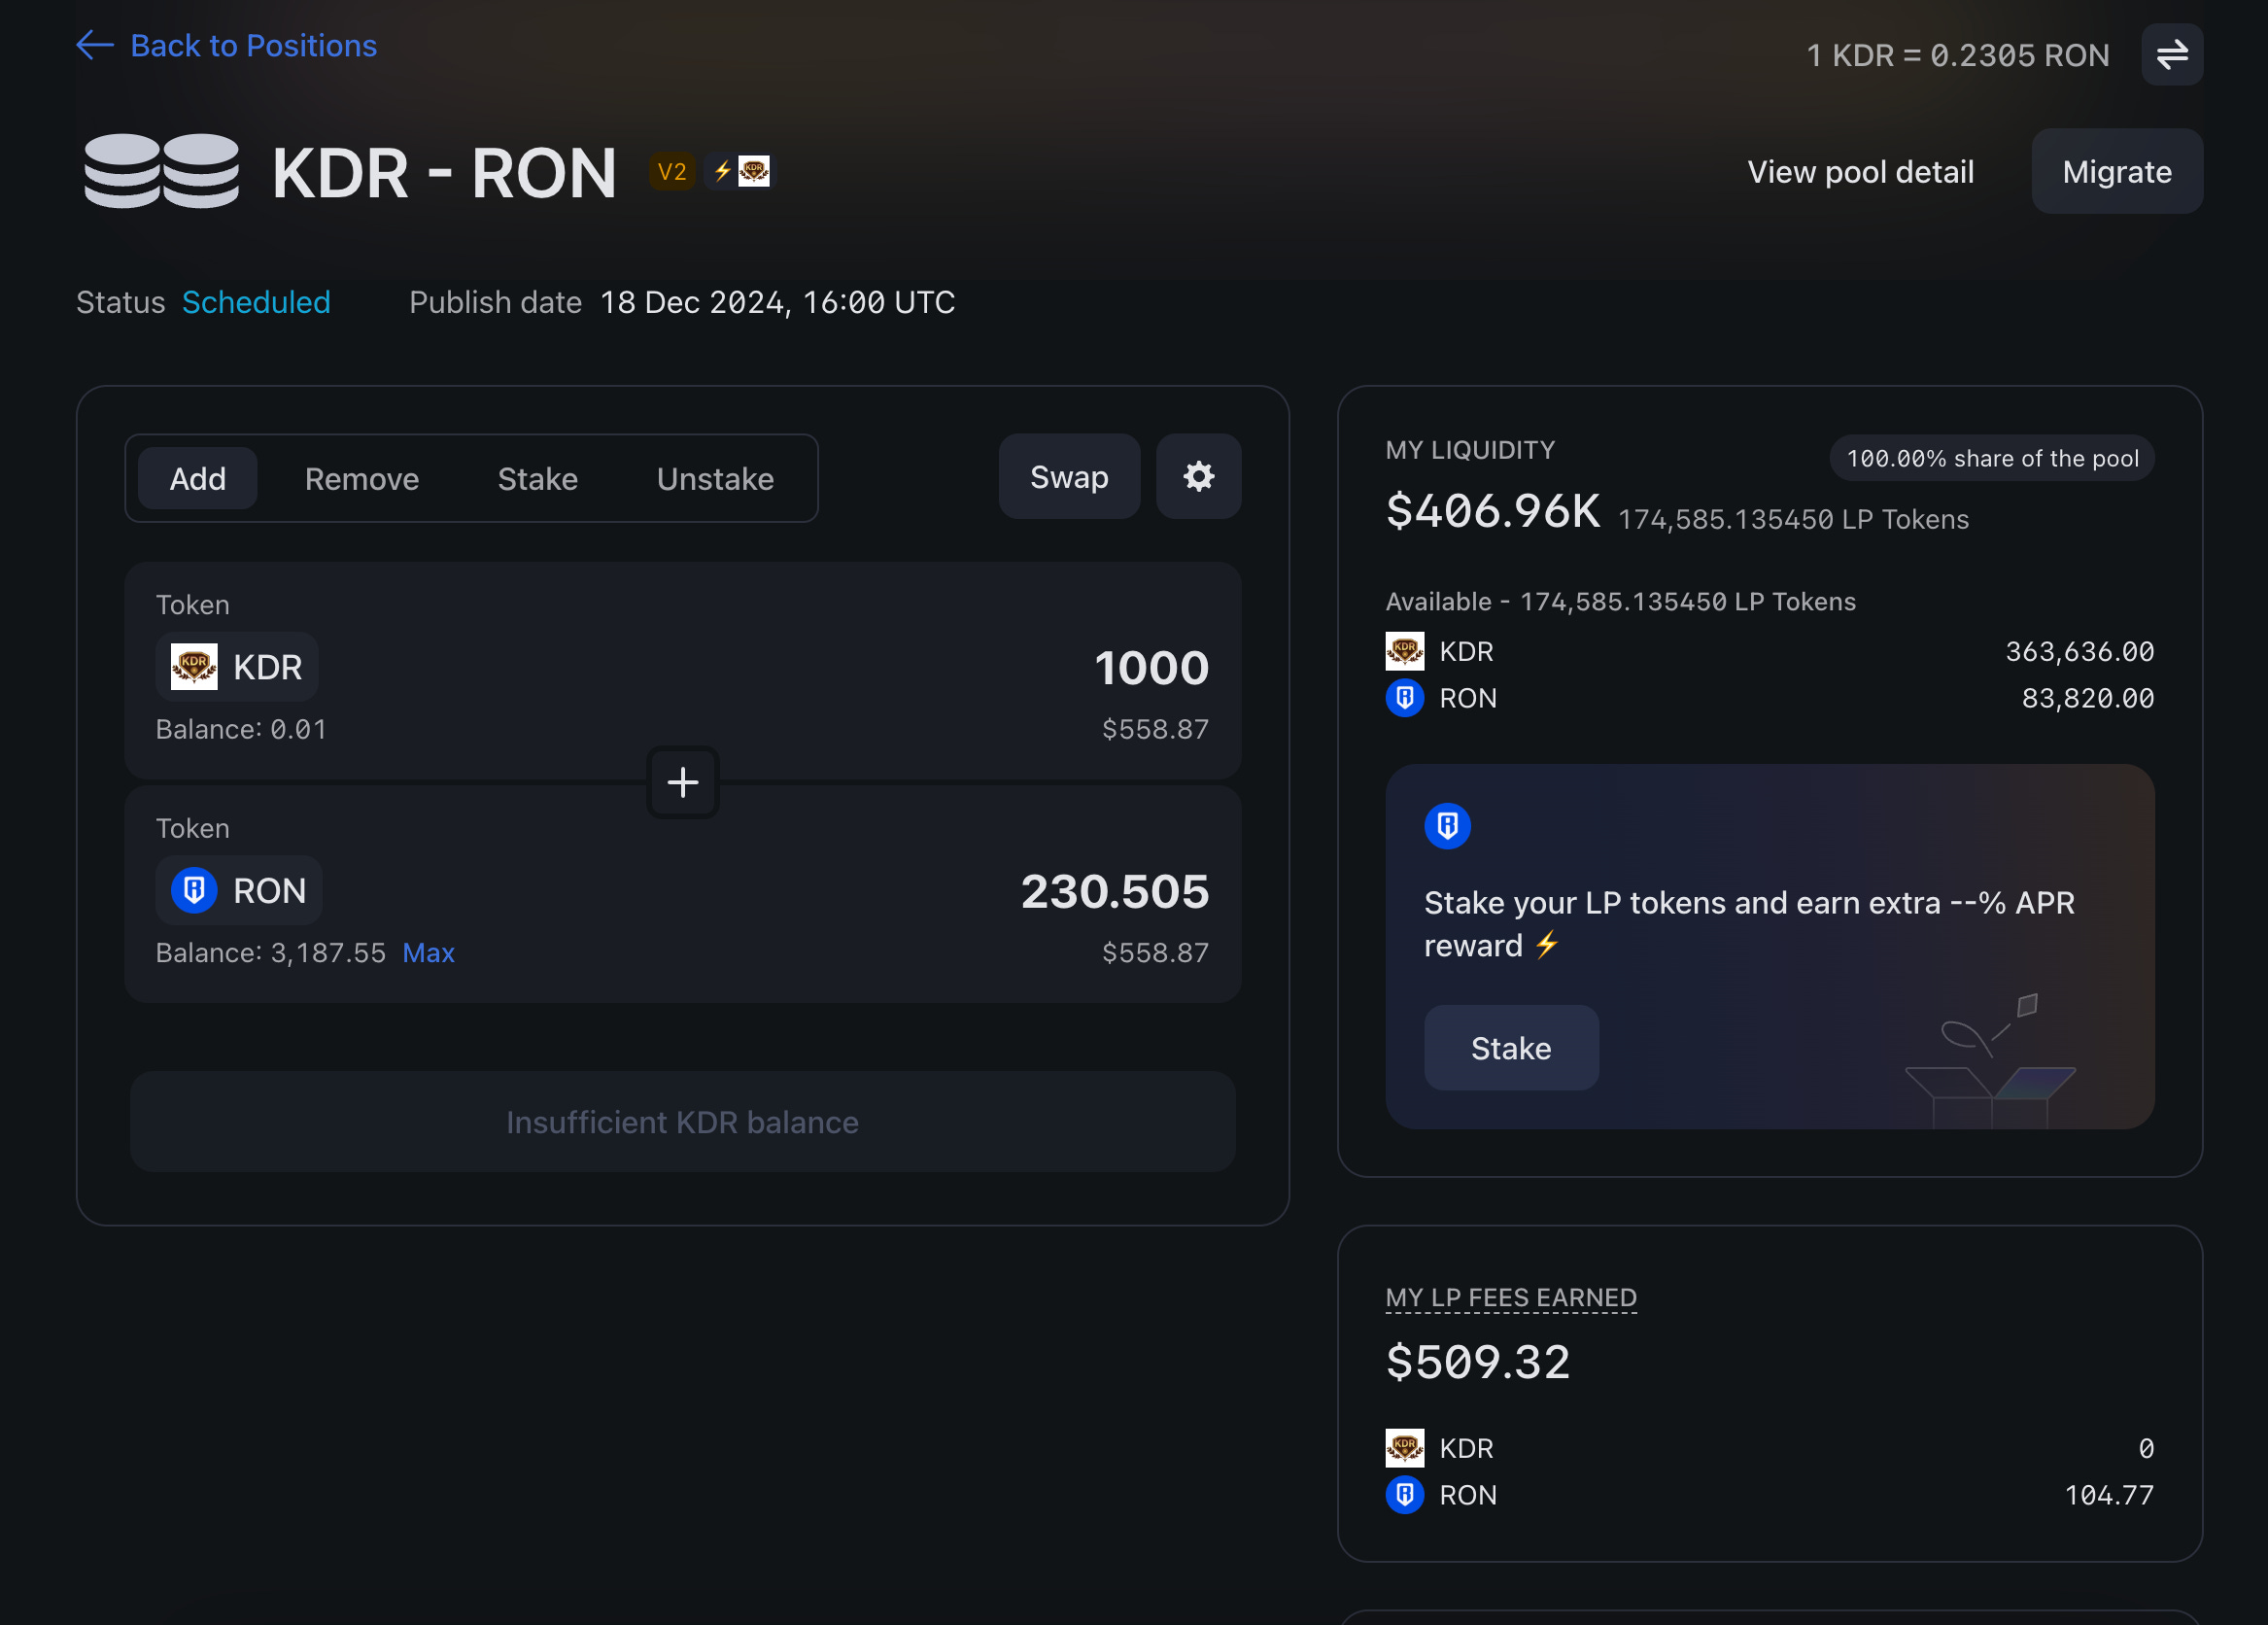Click the plus icon between the two token inputs
Image resolution: width=2268 pixels, height=1625 pixels.
682,782
